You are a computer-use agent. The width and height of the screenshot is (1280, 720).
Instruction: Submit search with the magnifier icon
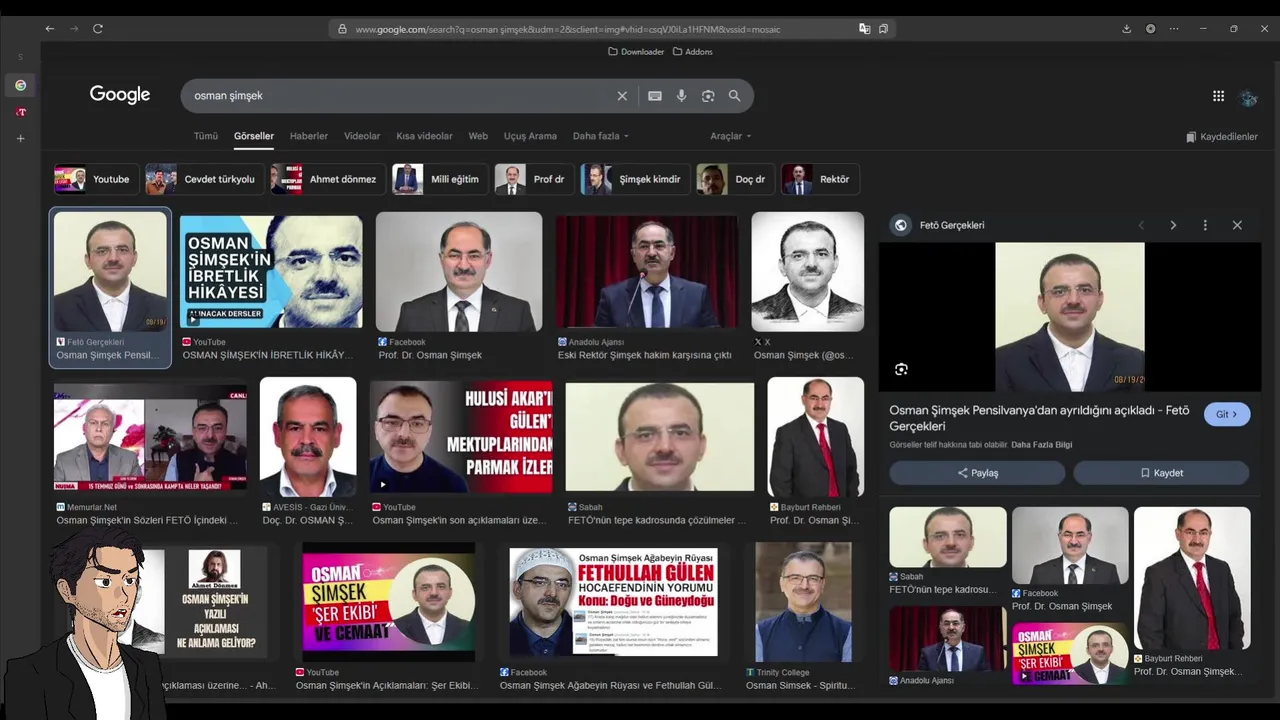(x=735, y=96)
